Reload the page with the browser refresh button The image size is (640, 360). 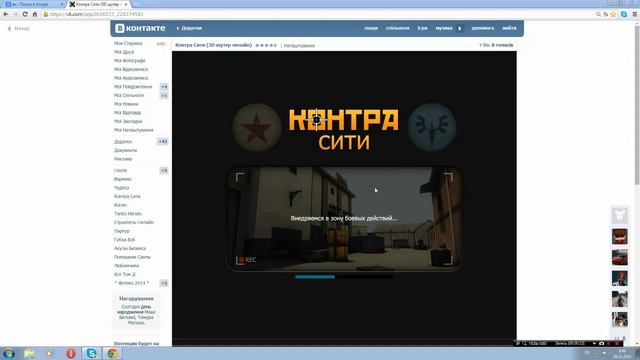point(25,14)
